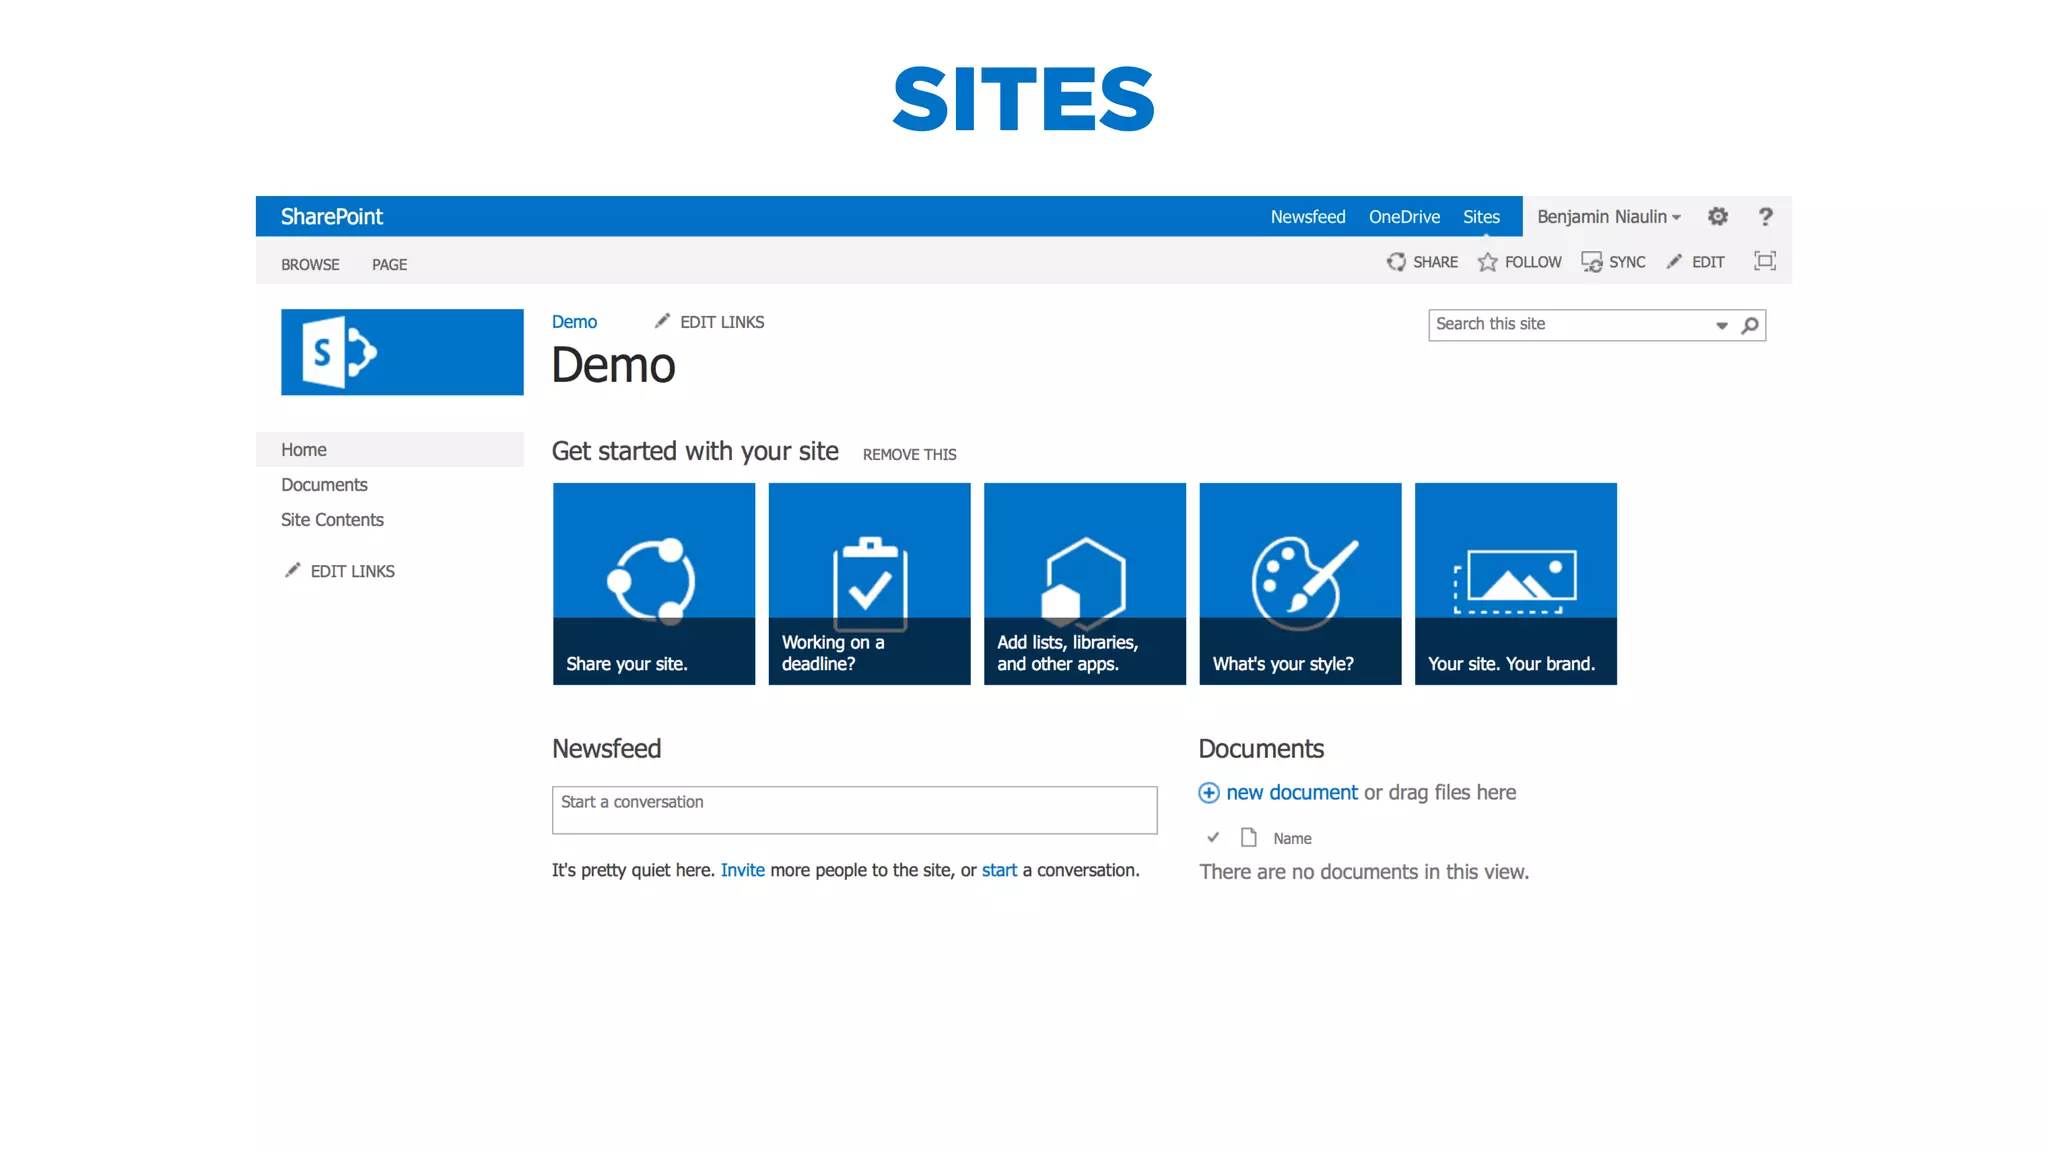Click the SYNC button label
The height and width of the screenshot is (1152, 2048).
pos(1627,262)
